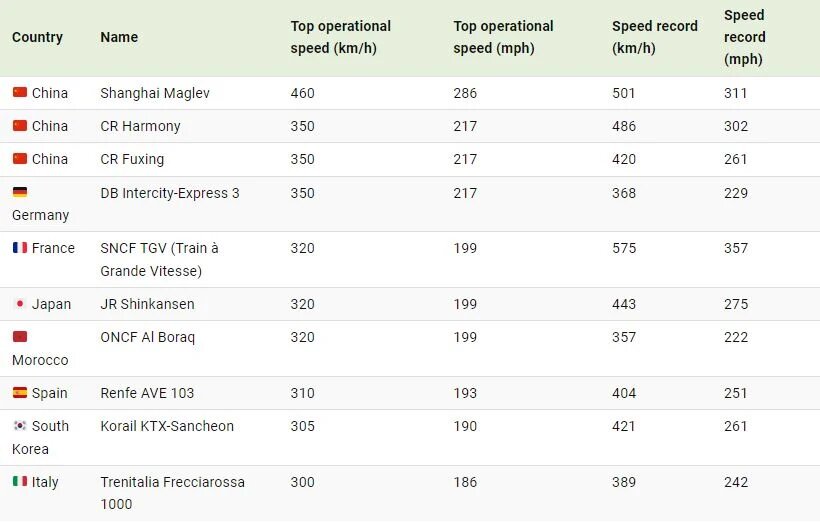The height and width of the screenshot is (522, 820).
Task: Click the China flag beside Shanghai Maglev
Action: pos(20,93)
